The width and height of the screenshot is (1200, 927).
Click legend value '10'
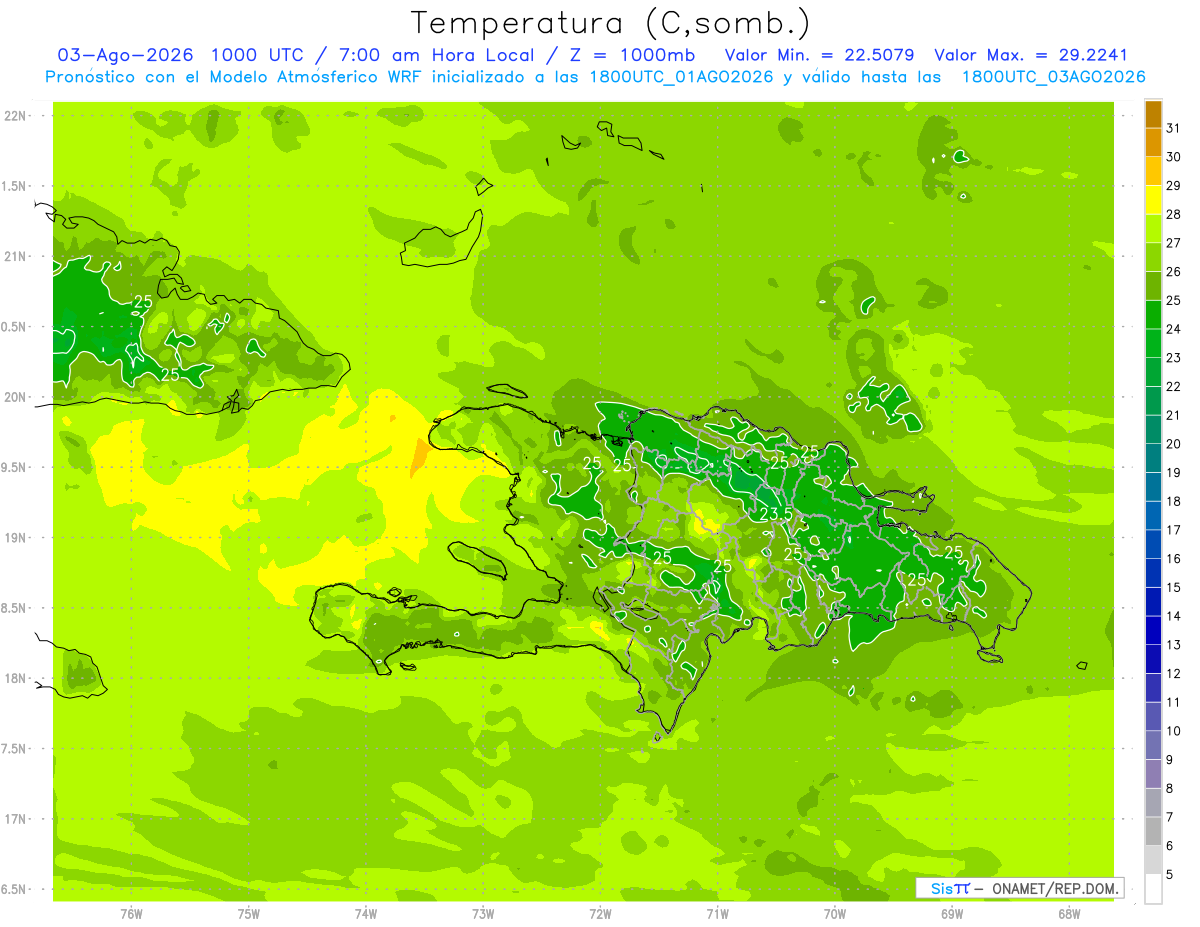point(1174,731)
